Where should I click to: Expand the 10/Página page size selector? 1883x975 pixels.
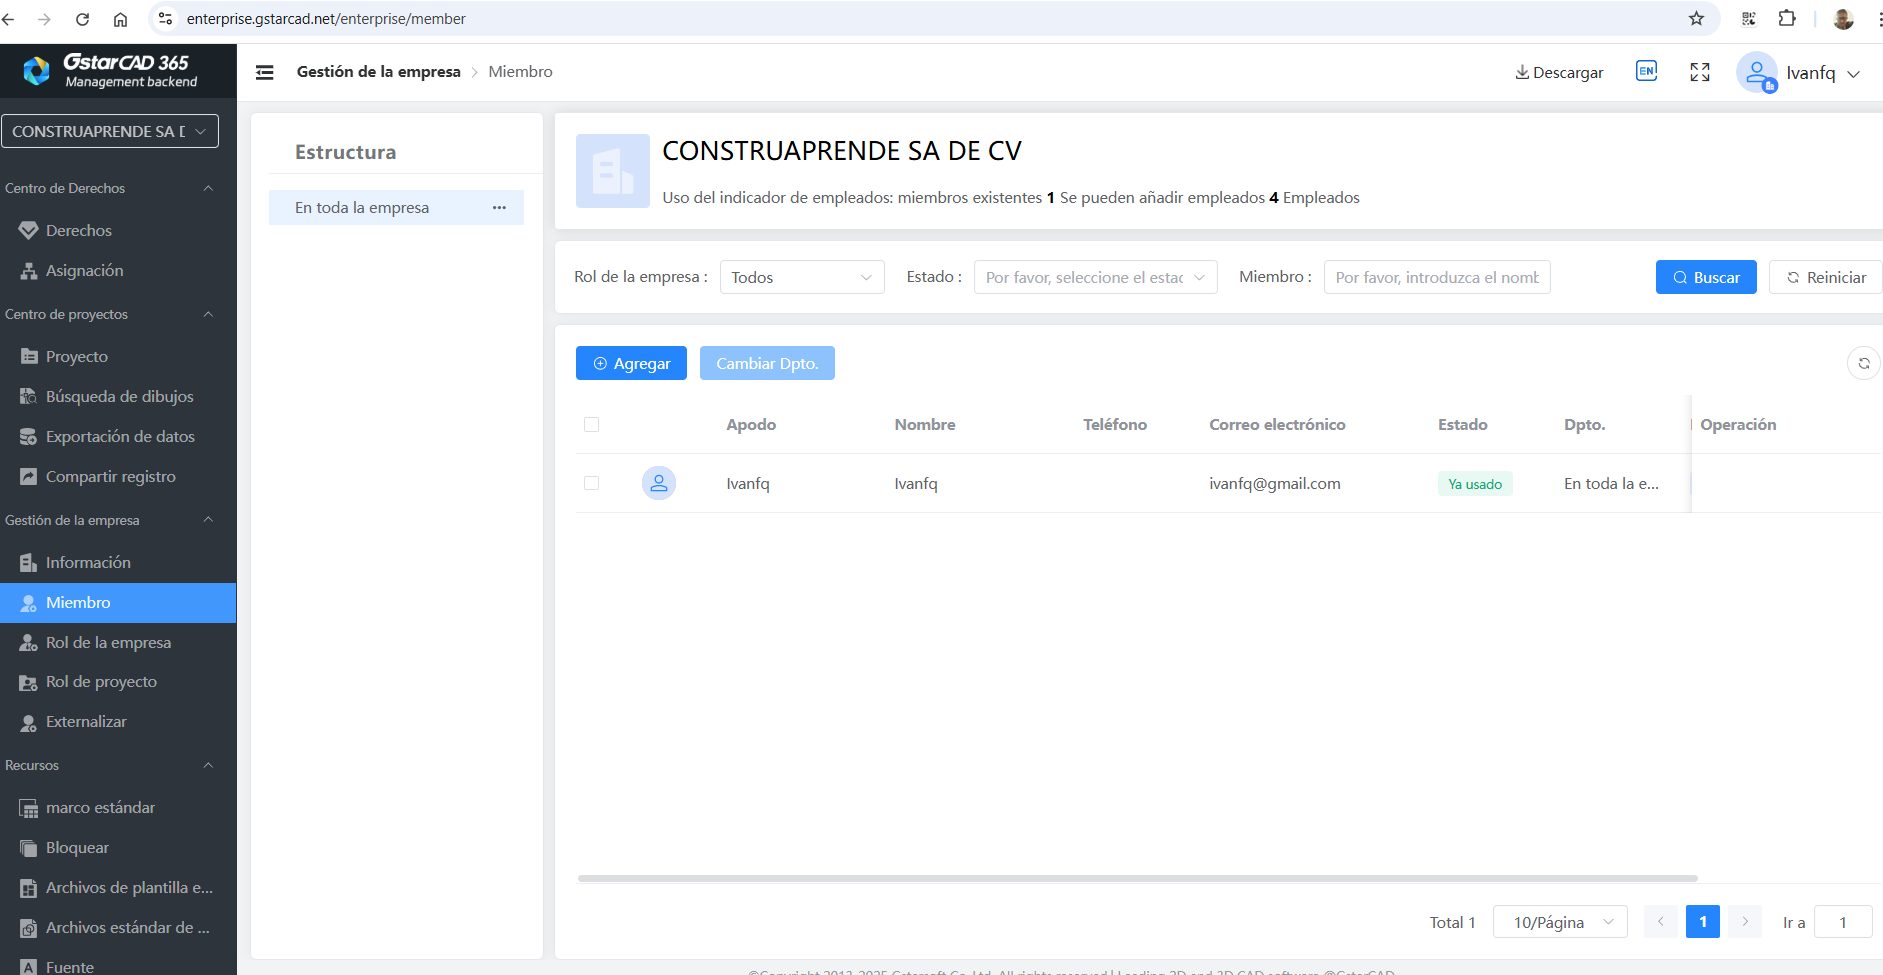coord(1559,922)
